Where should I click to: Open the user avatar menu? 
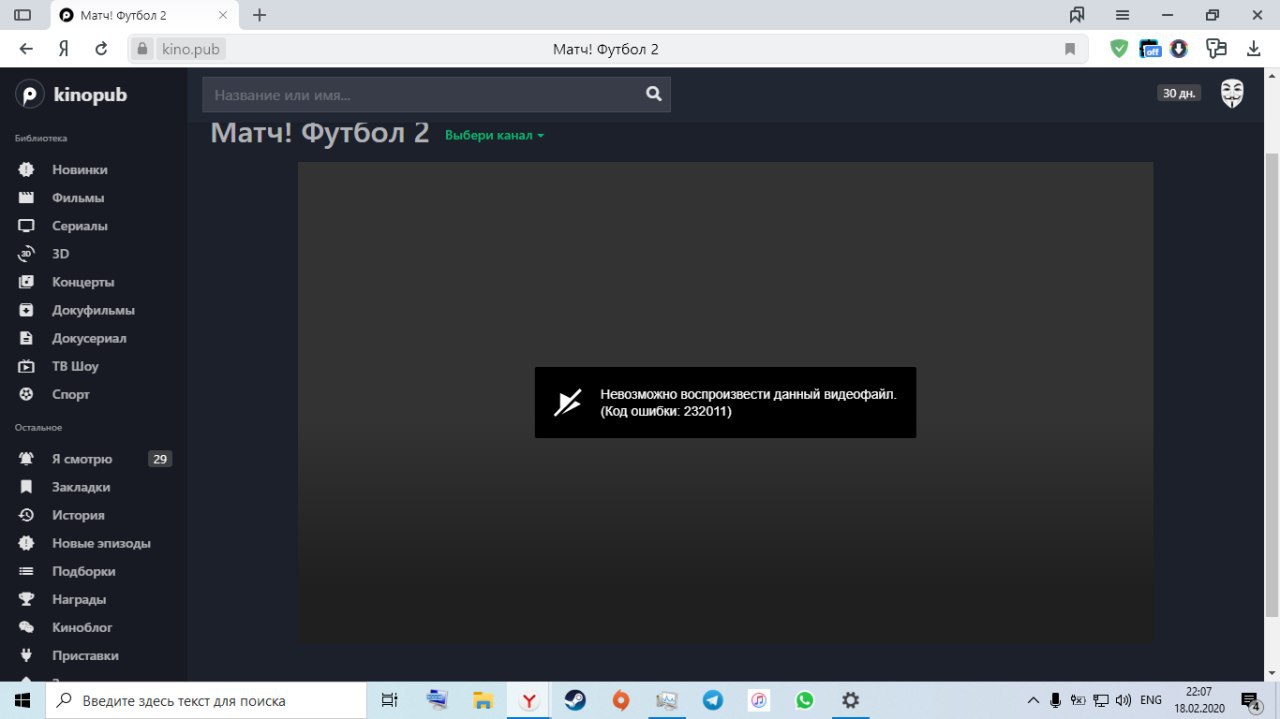pos(1232,94)
